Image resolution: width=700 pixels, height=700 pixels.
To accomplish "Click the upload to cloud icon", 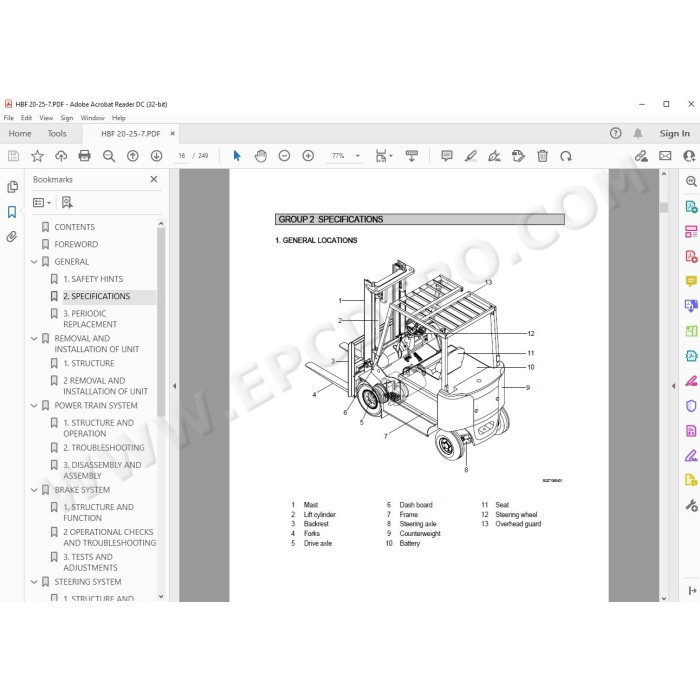I will 61,156.
